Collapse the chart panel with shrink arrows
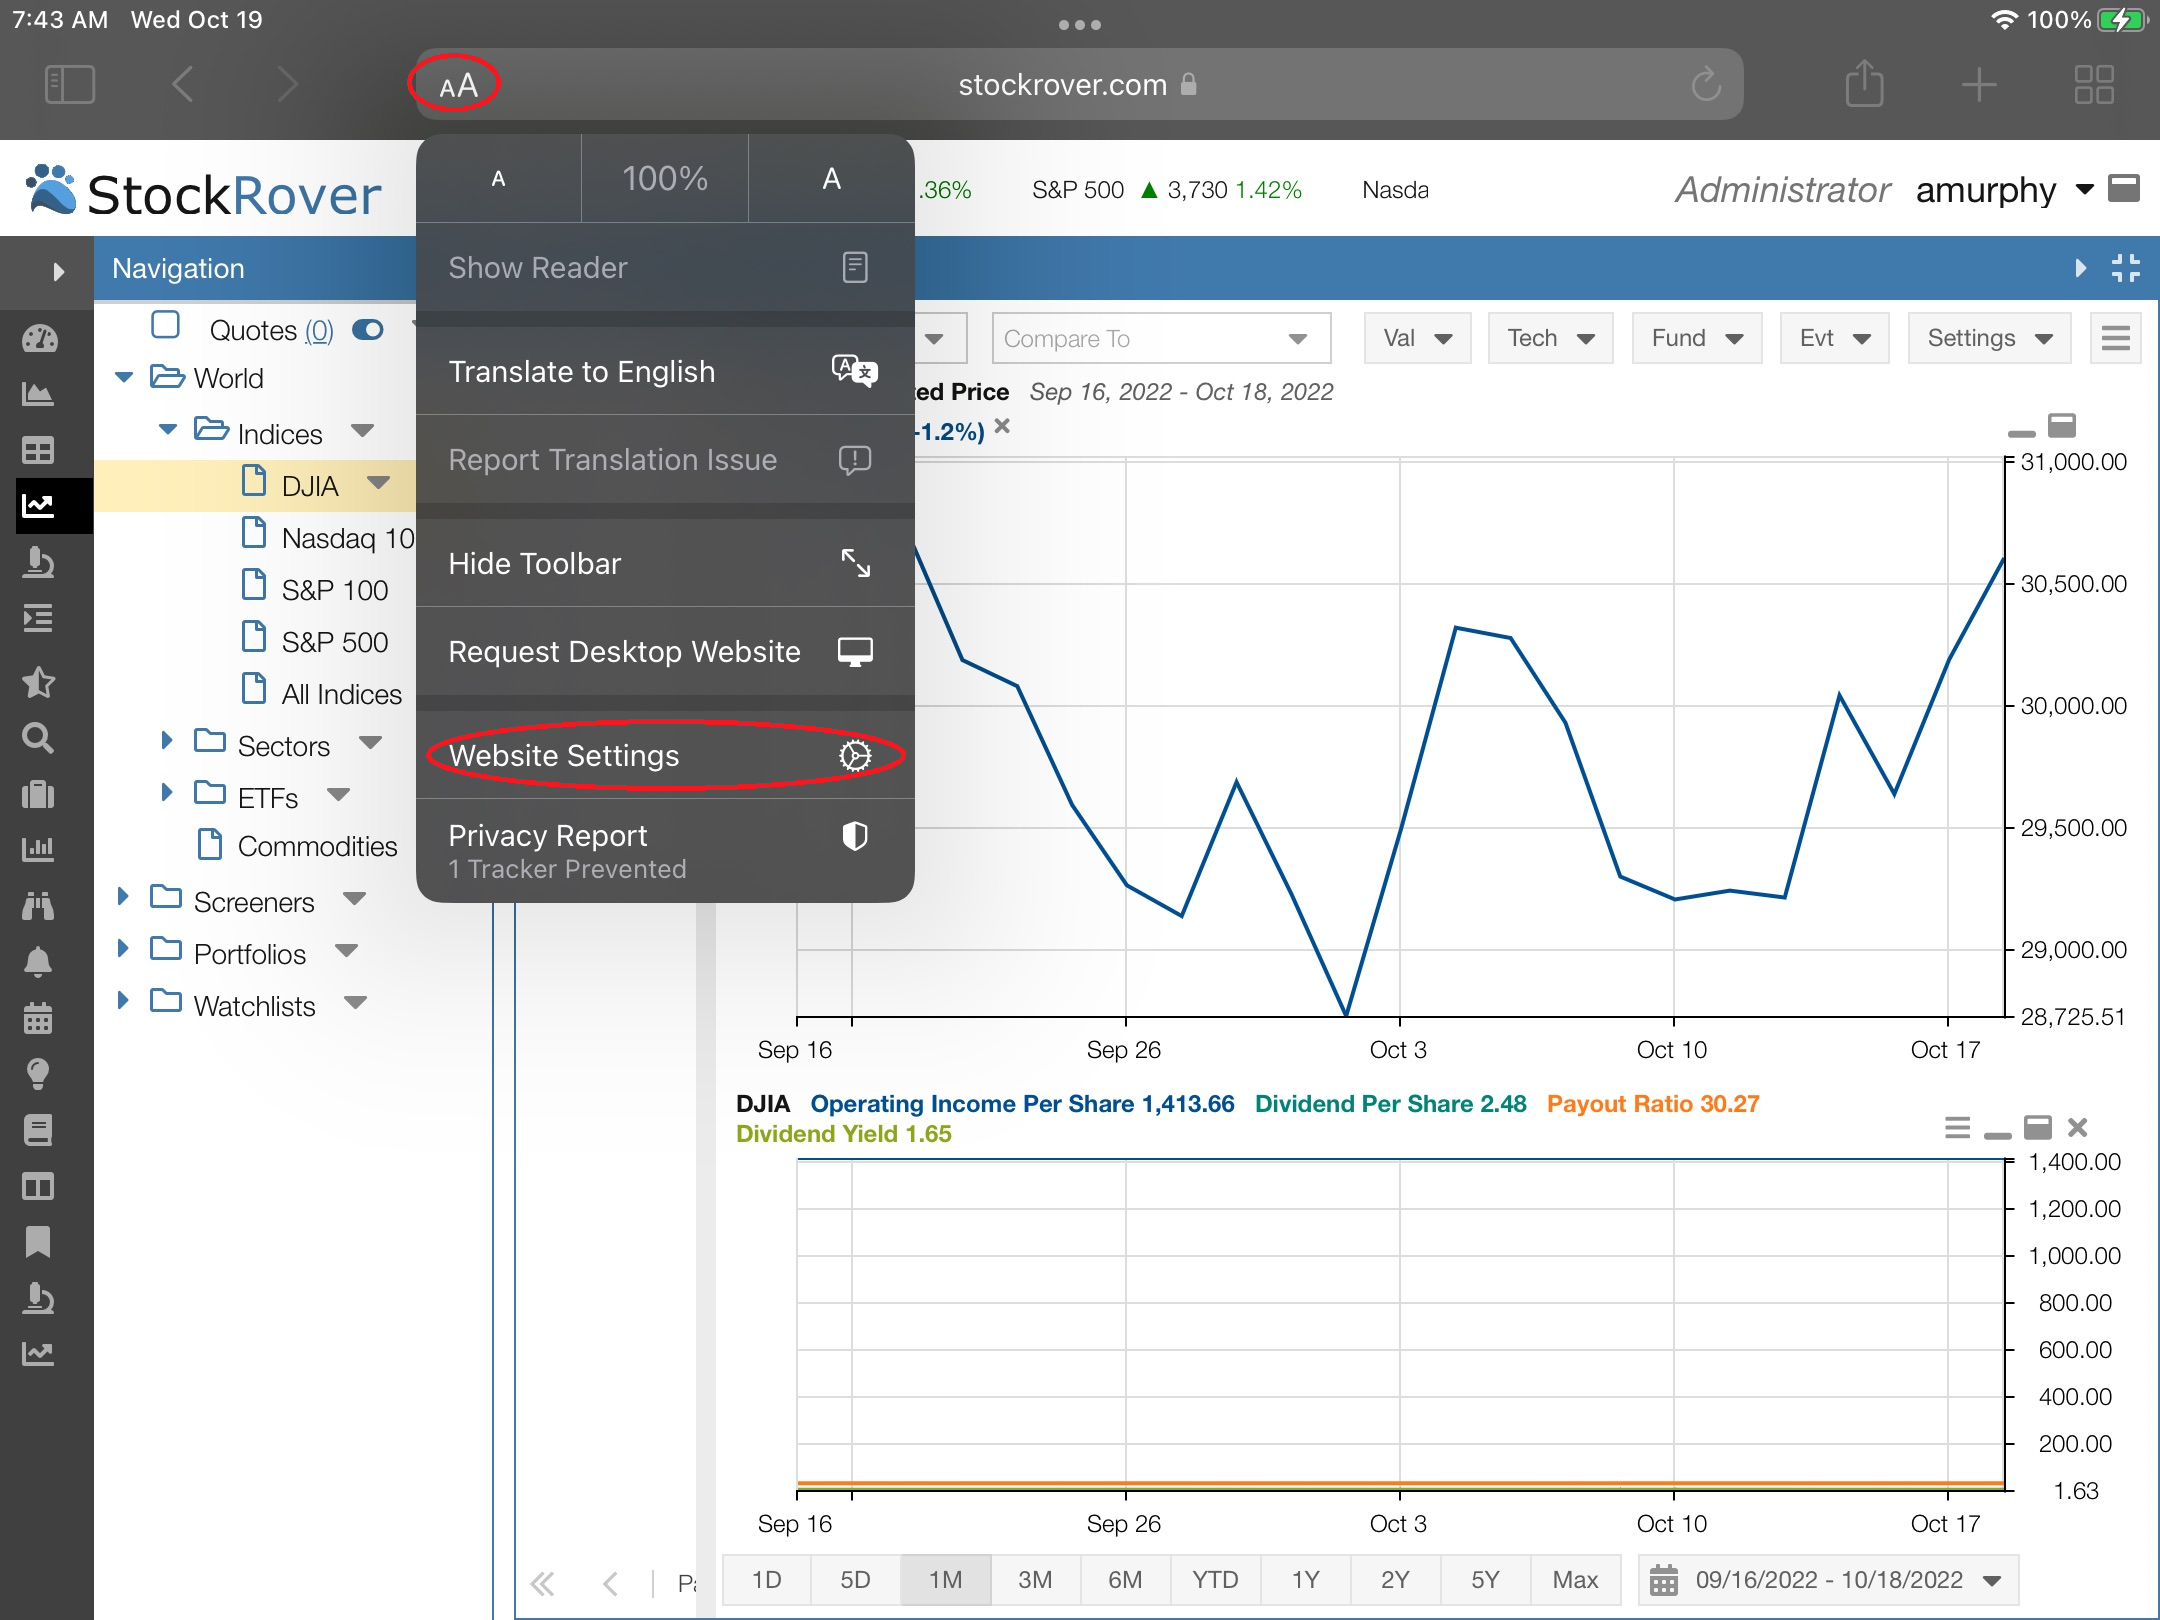Image resolution: width=2160 pixels, height=1620 pixels. (x=2126, y=268)
